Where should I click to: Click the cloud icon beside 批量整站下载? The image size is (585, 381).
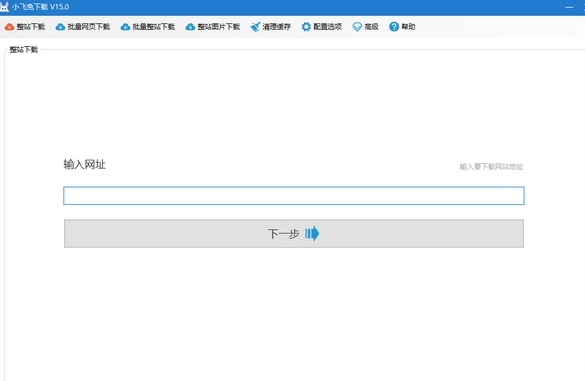coord(125,27)
